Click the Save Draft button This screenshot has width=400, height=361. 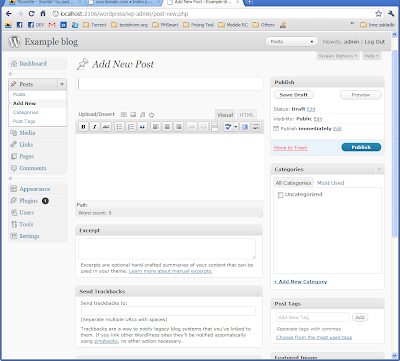pyautogui.click(x=294, y=95)
